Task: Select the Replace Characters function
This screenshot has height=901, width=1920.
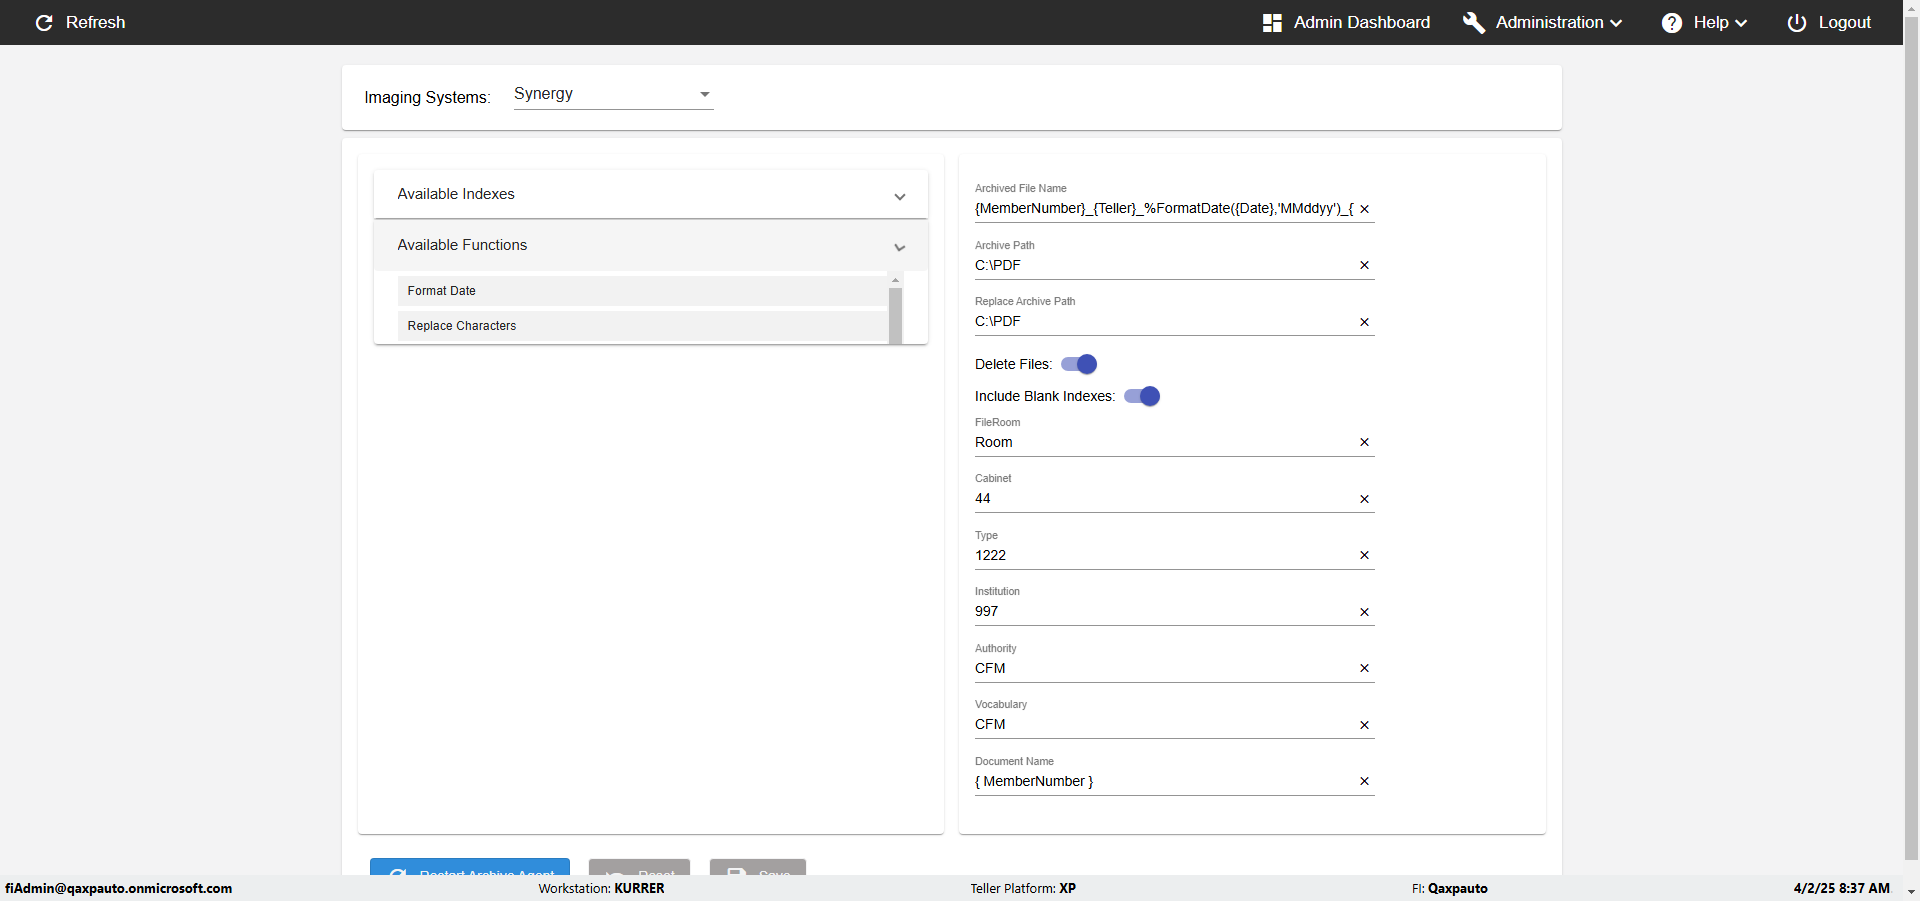Action: 642,326
